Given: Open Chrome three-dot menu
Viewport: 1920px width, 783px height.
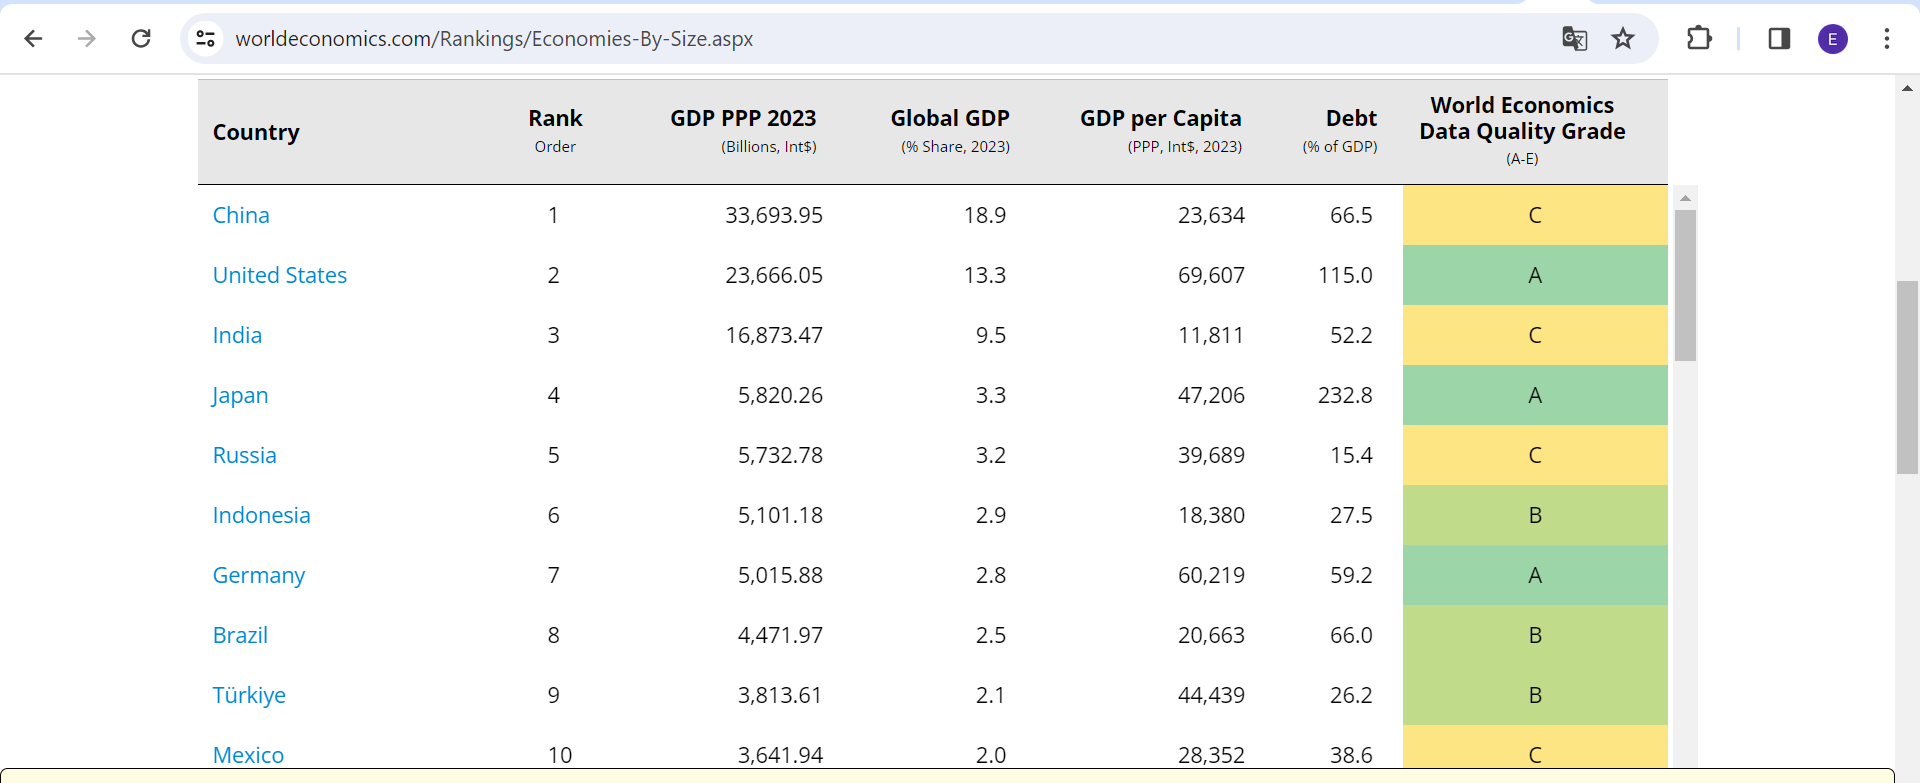Looking at the screenshot, I should pyautogui.click(x=1887, y=39).
